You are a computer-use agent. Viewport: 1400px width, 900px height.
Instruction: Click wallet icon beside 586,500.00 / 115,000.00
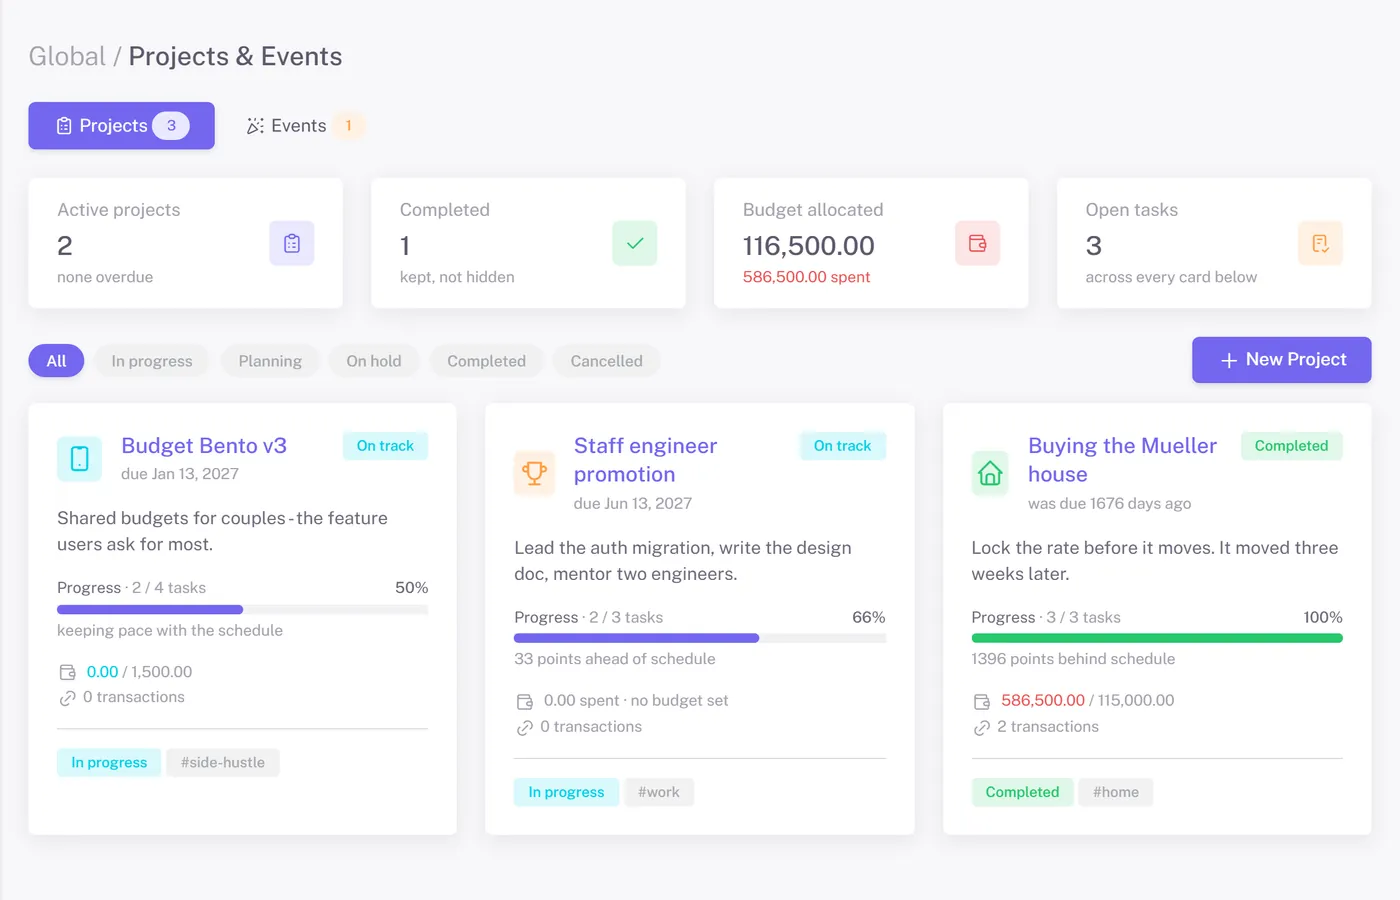(982, 701)
